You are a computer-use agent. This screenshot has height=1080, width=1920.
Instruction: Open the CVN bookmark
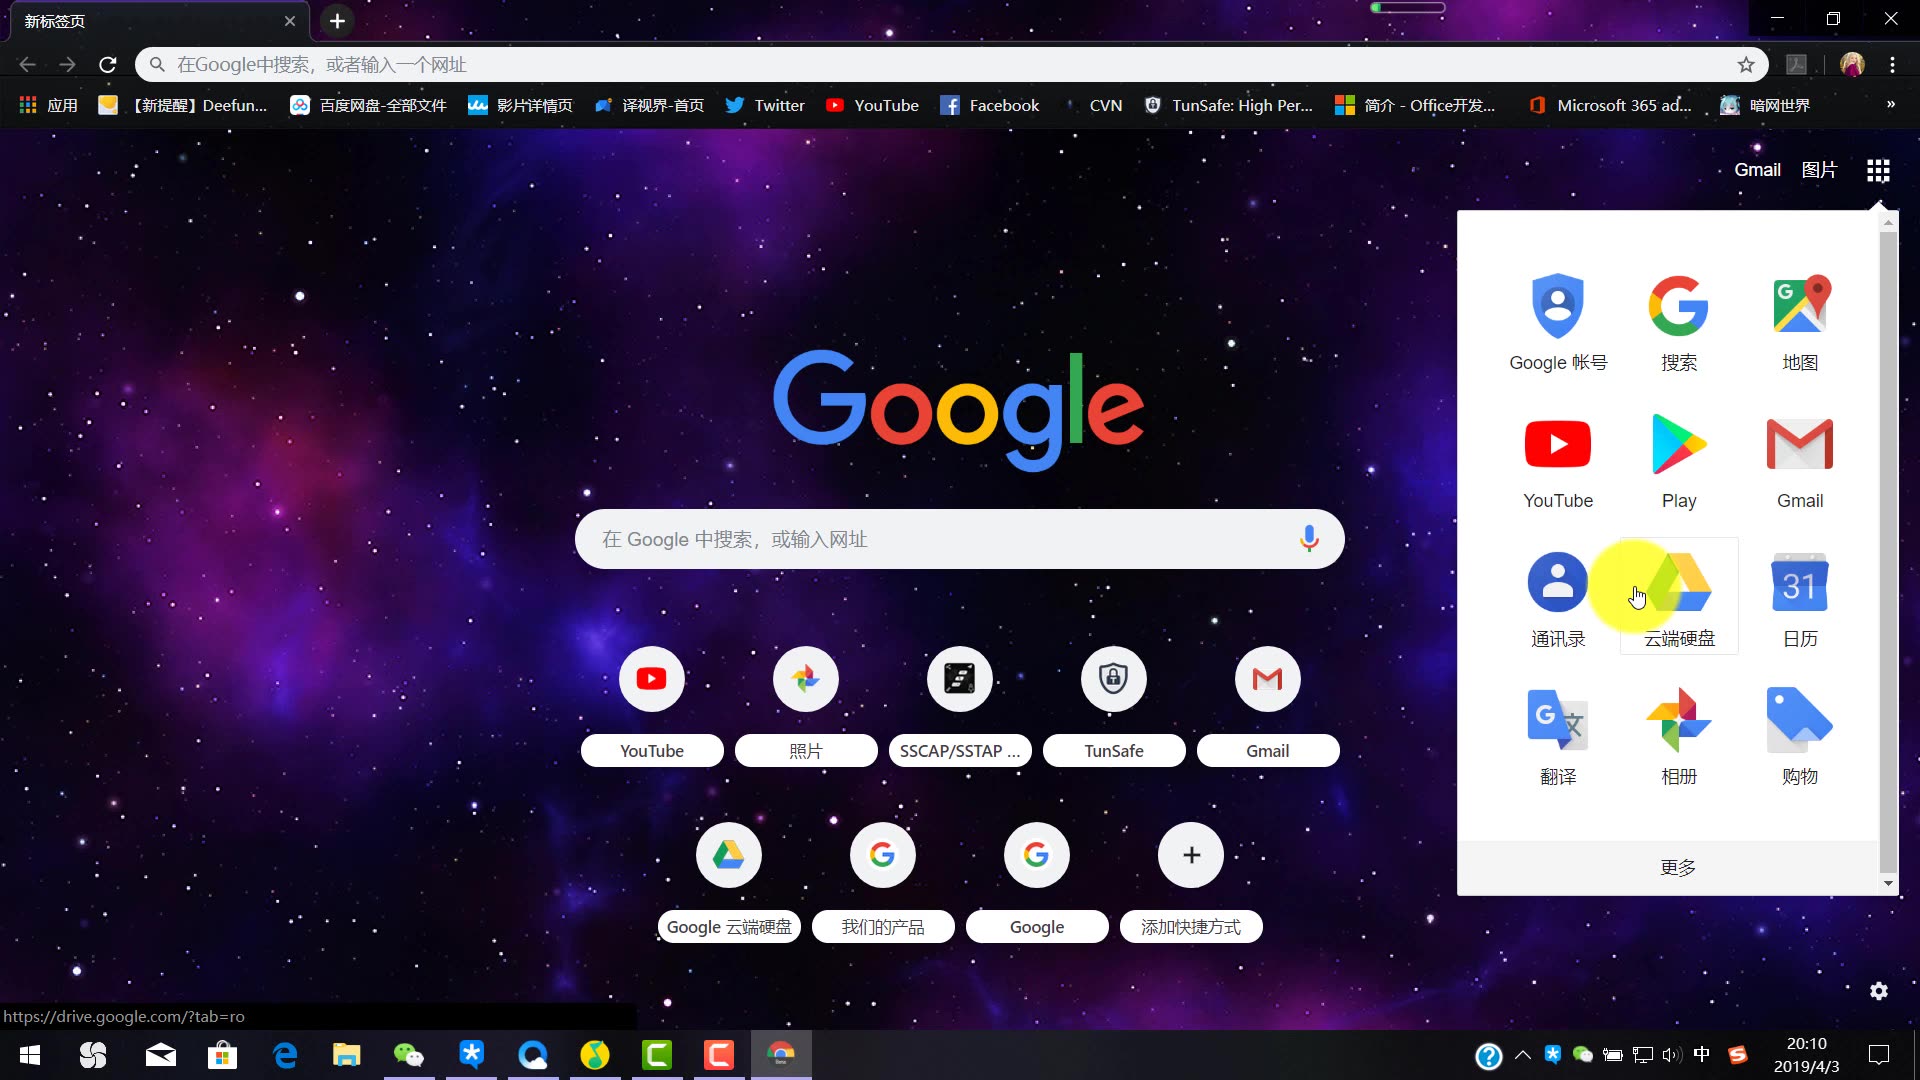(1092, 105)
